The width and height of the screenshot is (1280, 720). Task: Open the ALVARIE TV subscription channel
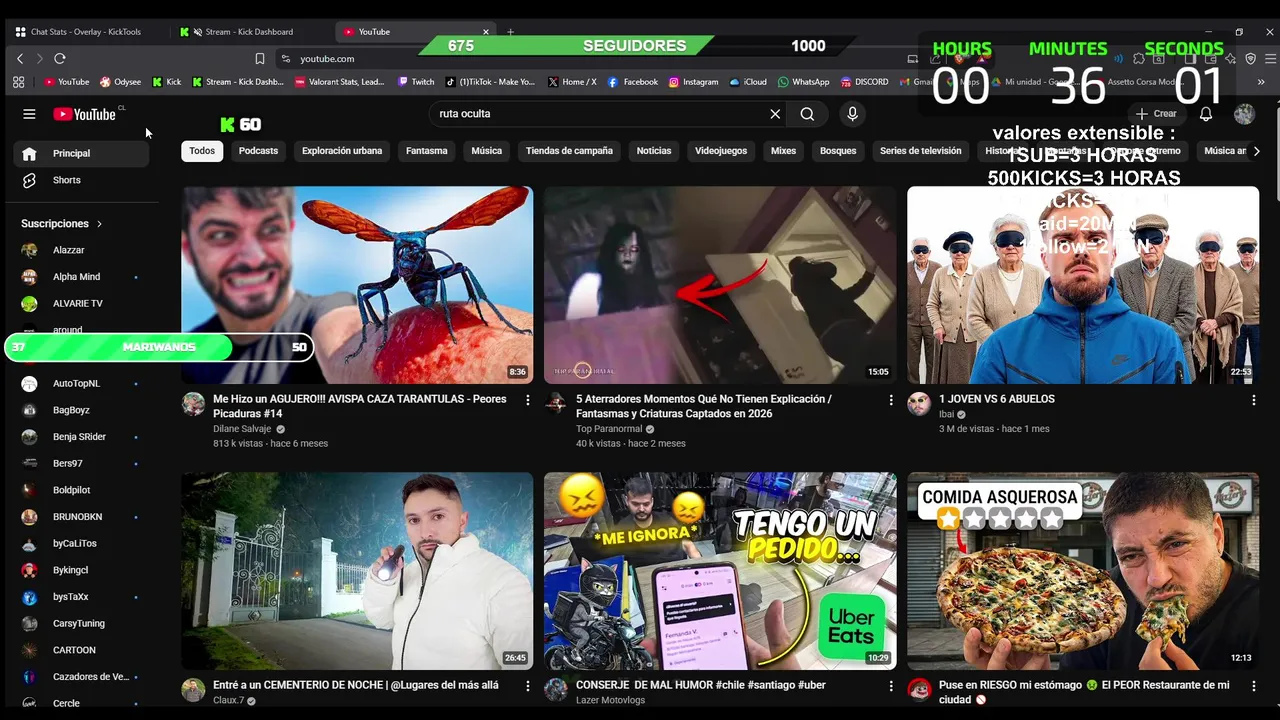[81, 303]
